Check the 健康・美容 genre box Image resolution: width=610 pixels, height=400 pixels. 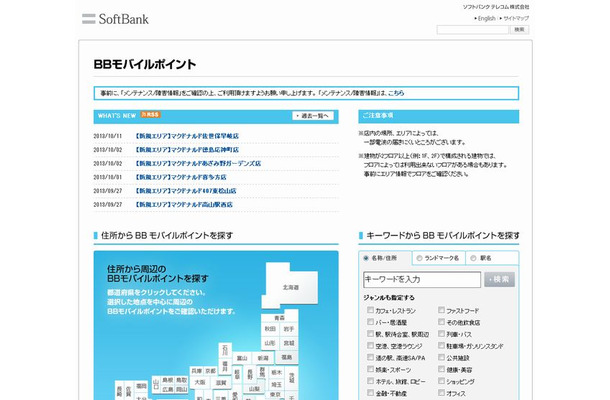pos(441,369)
